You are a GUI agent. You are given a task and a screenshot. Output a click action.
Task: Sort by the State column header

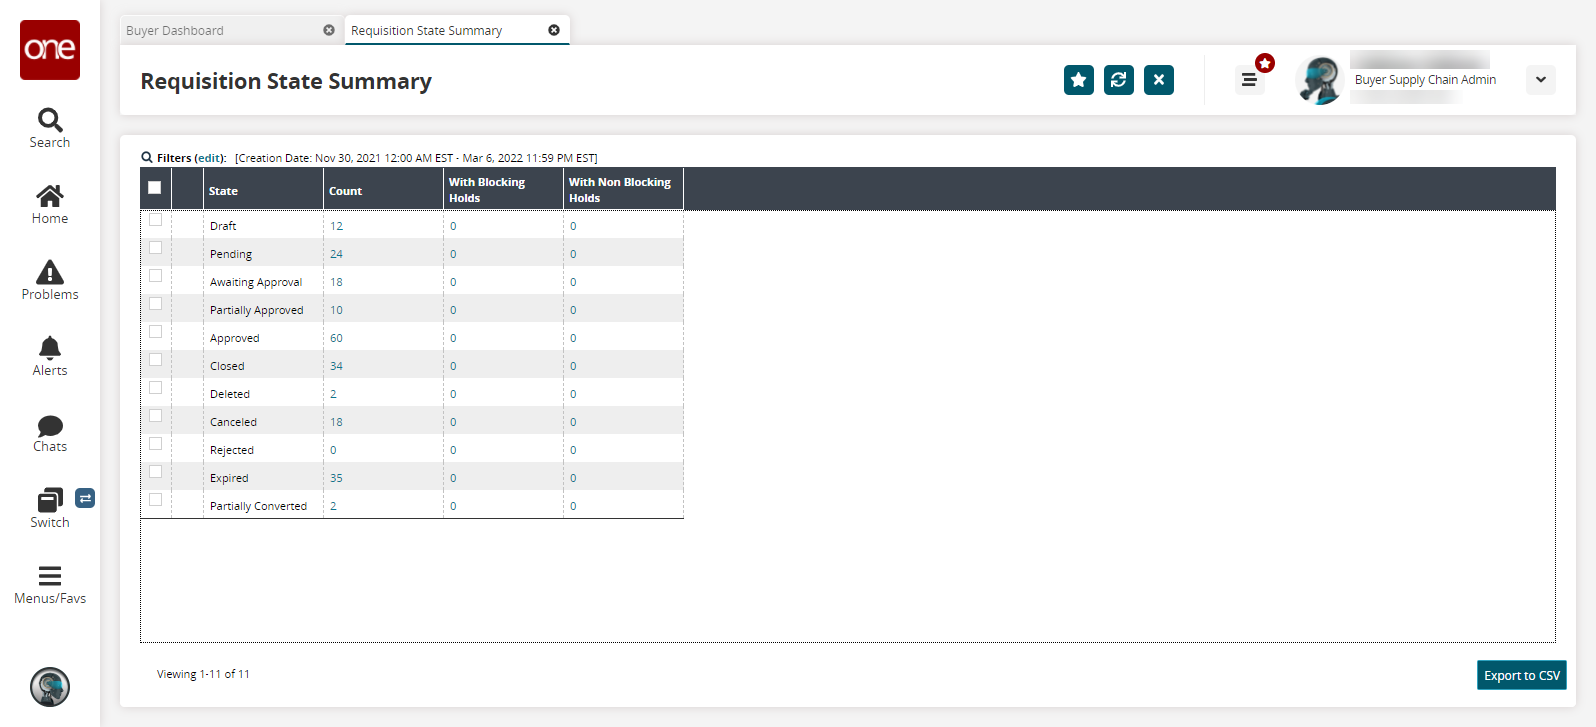tap(224, 191)
